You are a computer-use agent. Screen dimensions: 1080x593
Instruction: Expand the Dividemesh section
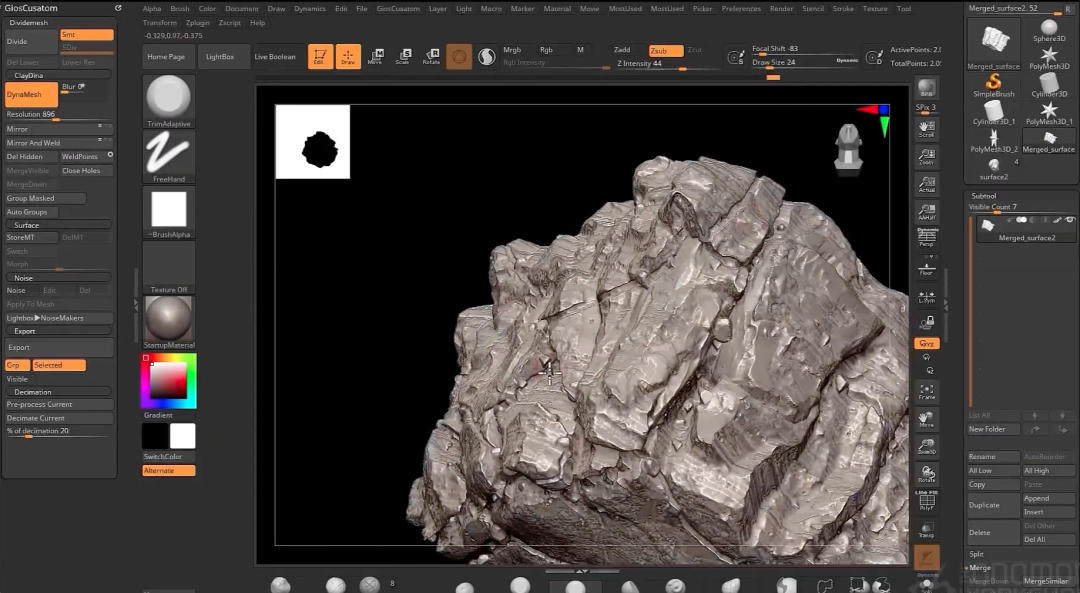tap(28, 22)
